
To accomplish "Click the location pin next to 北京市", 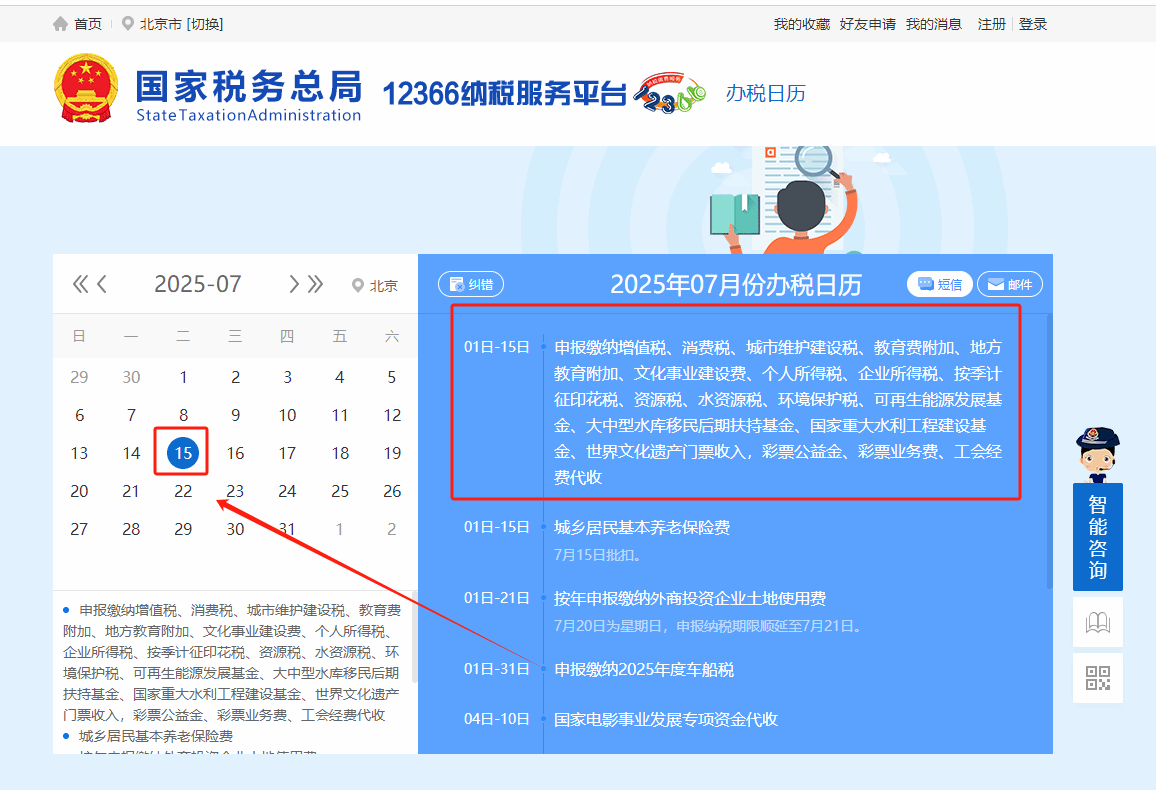I will coord(127,23).
